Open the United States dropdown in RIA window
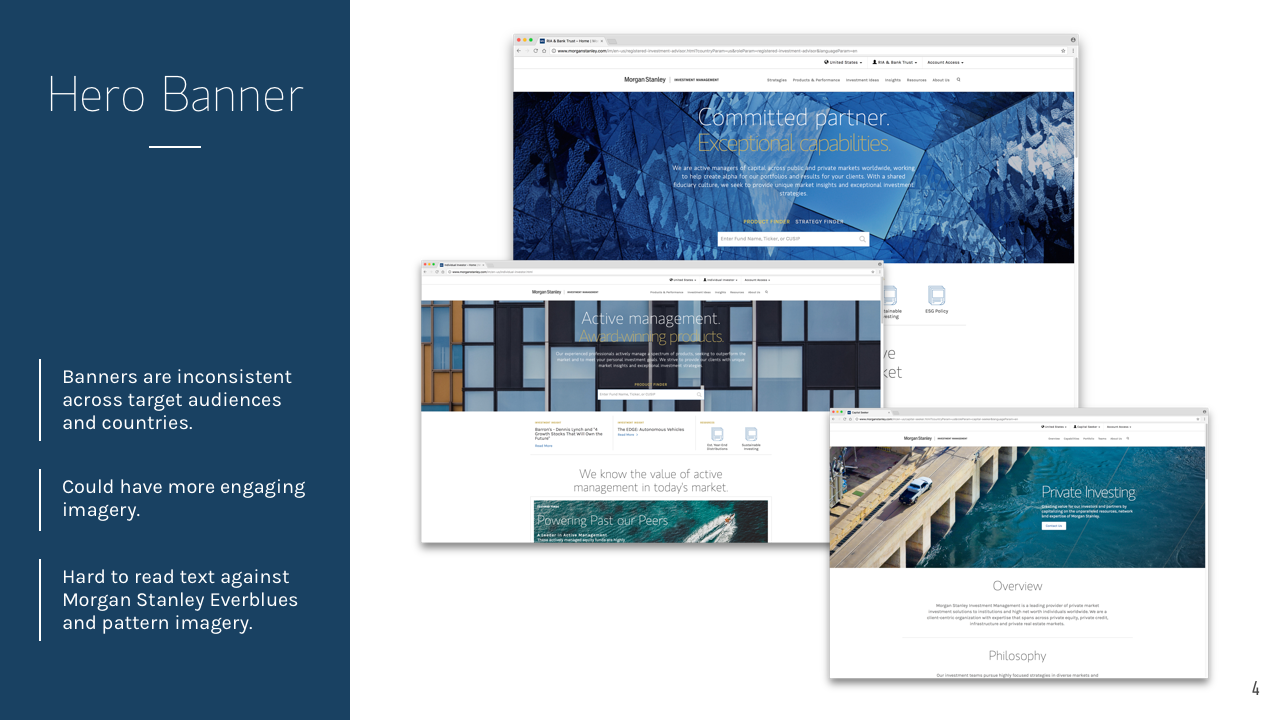Image resolution: width=1280 pixels, height=720 pixels. pyautogui.click(x=844, y=62)
